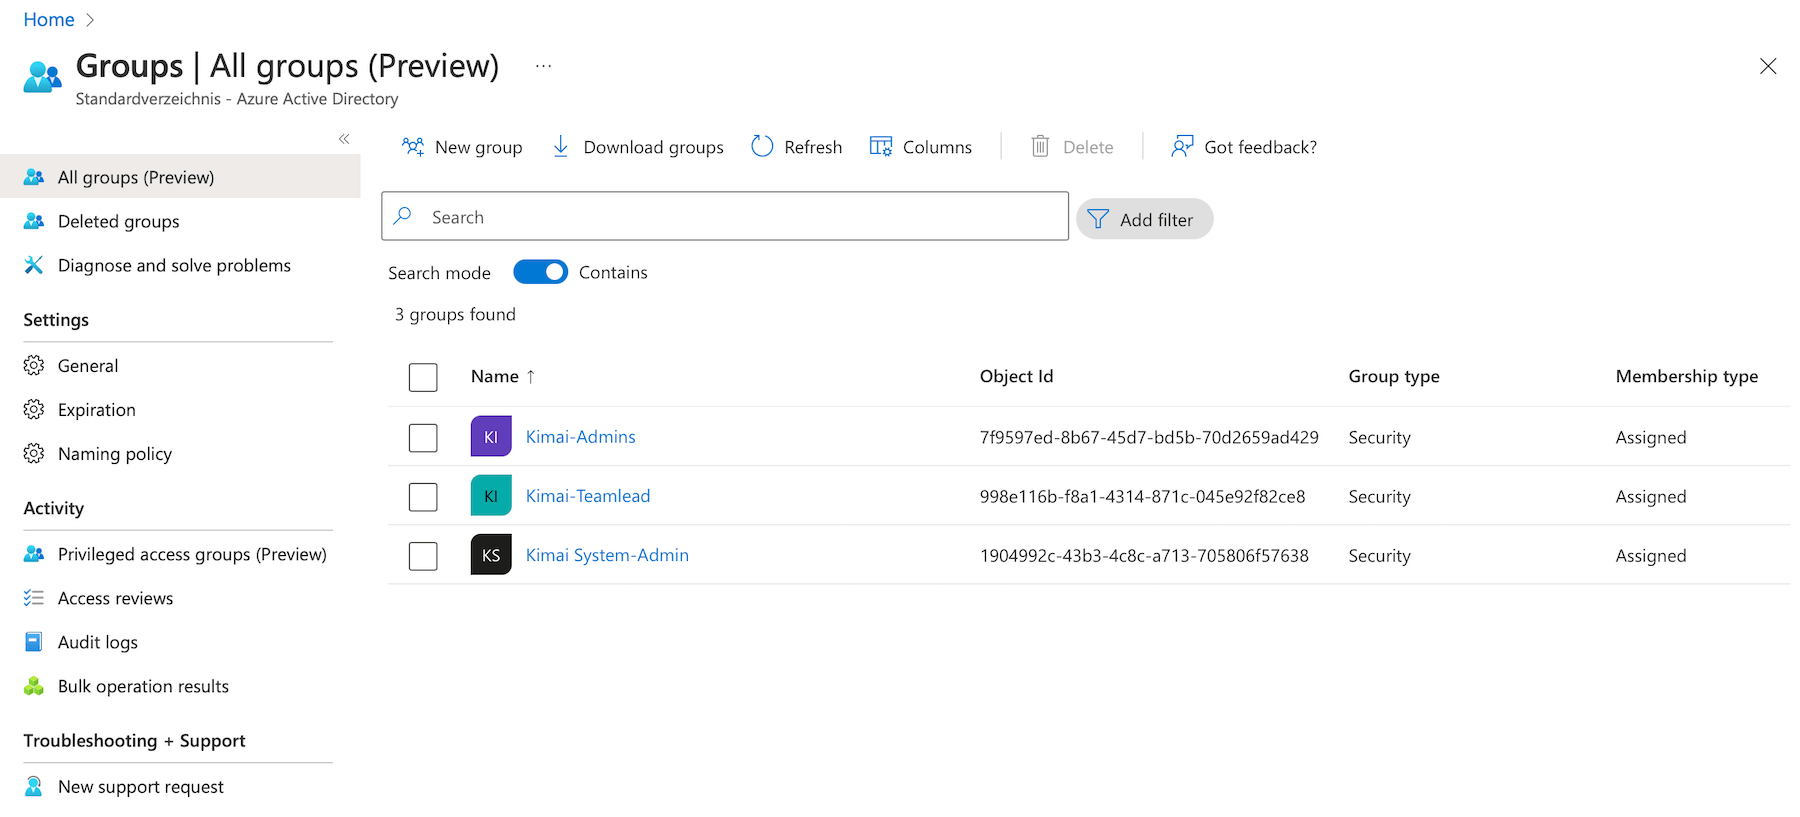Click the Access reviews checklist icon
The height and width of the screenshot is (817, 1800).
point(34,598)
